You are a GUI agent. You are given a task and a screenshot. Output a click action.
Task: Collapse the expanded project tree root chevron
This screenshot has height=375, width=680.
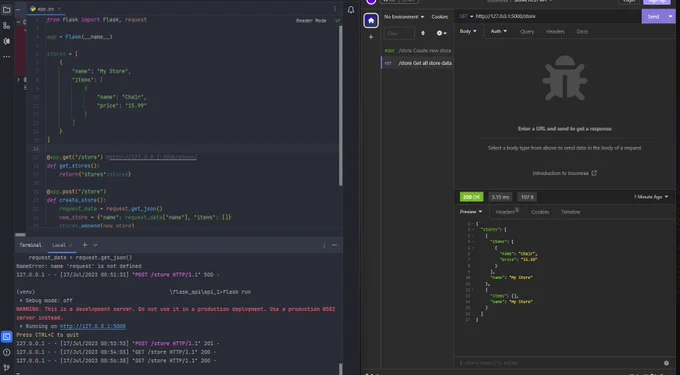coord(19,21)
